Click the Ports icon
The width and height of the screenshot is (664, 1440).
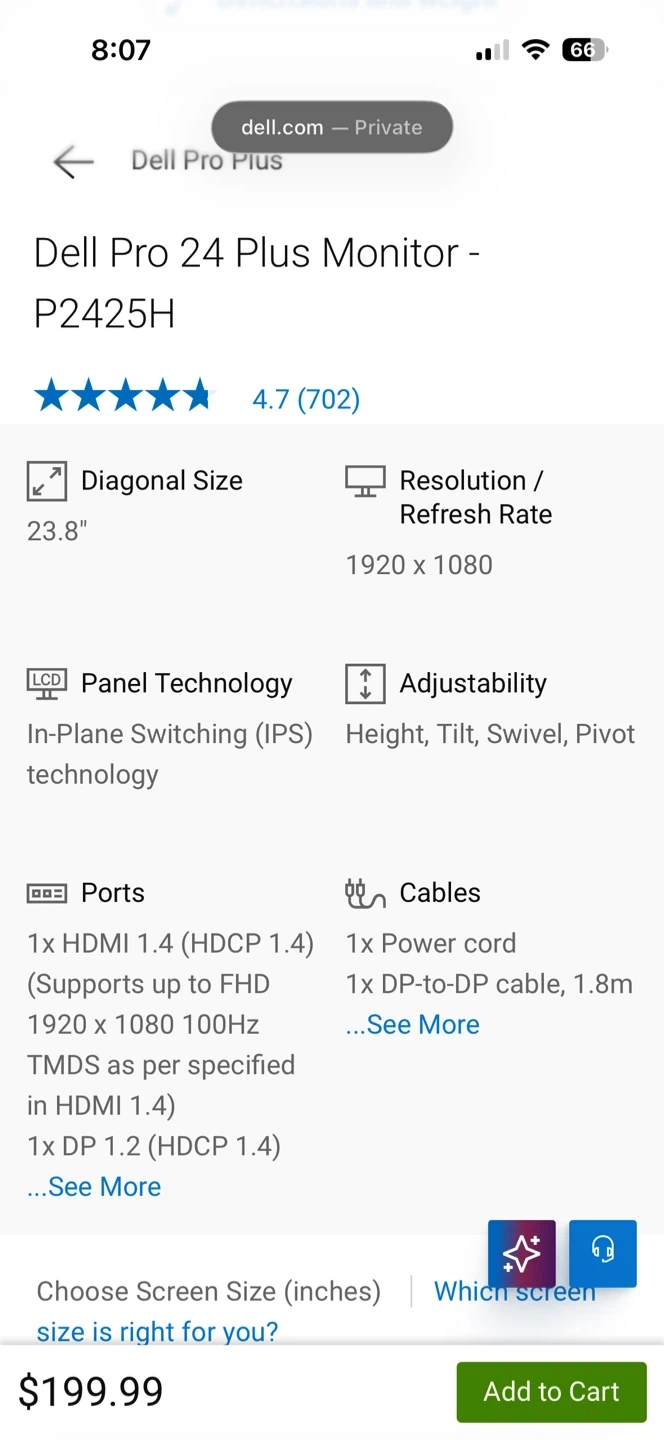tap(46, 893)
